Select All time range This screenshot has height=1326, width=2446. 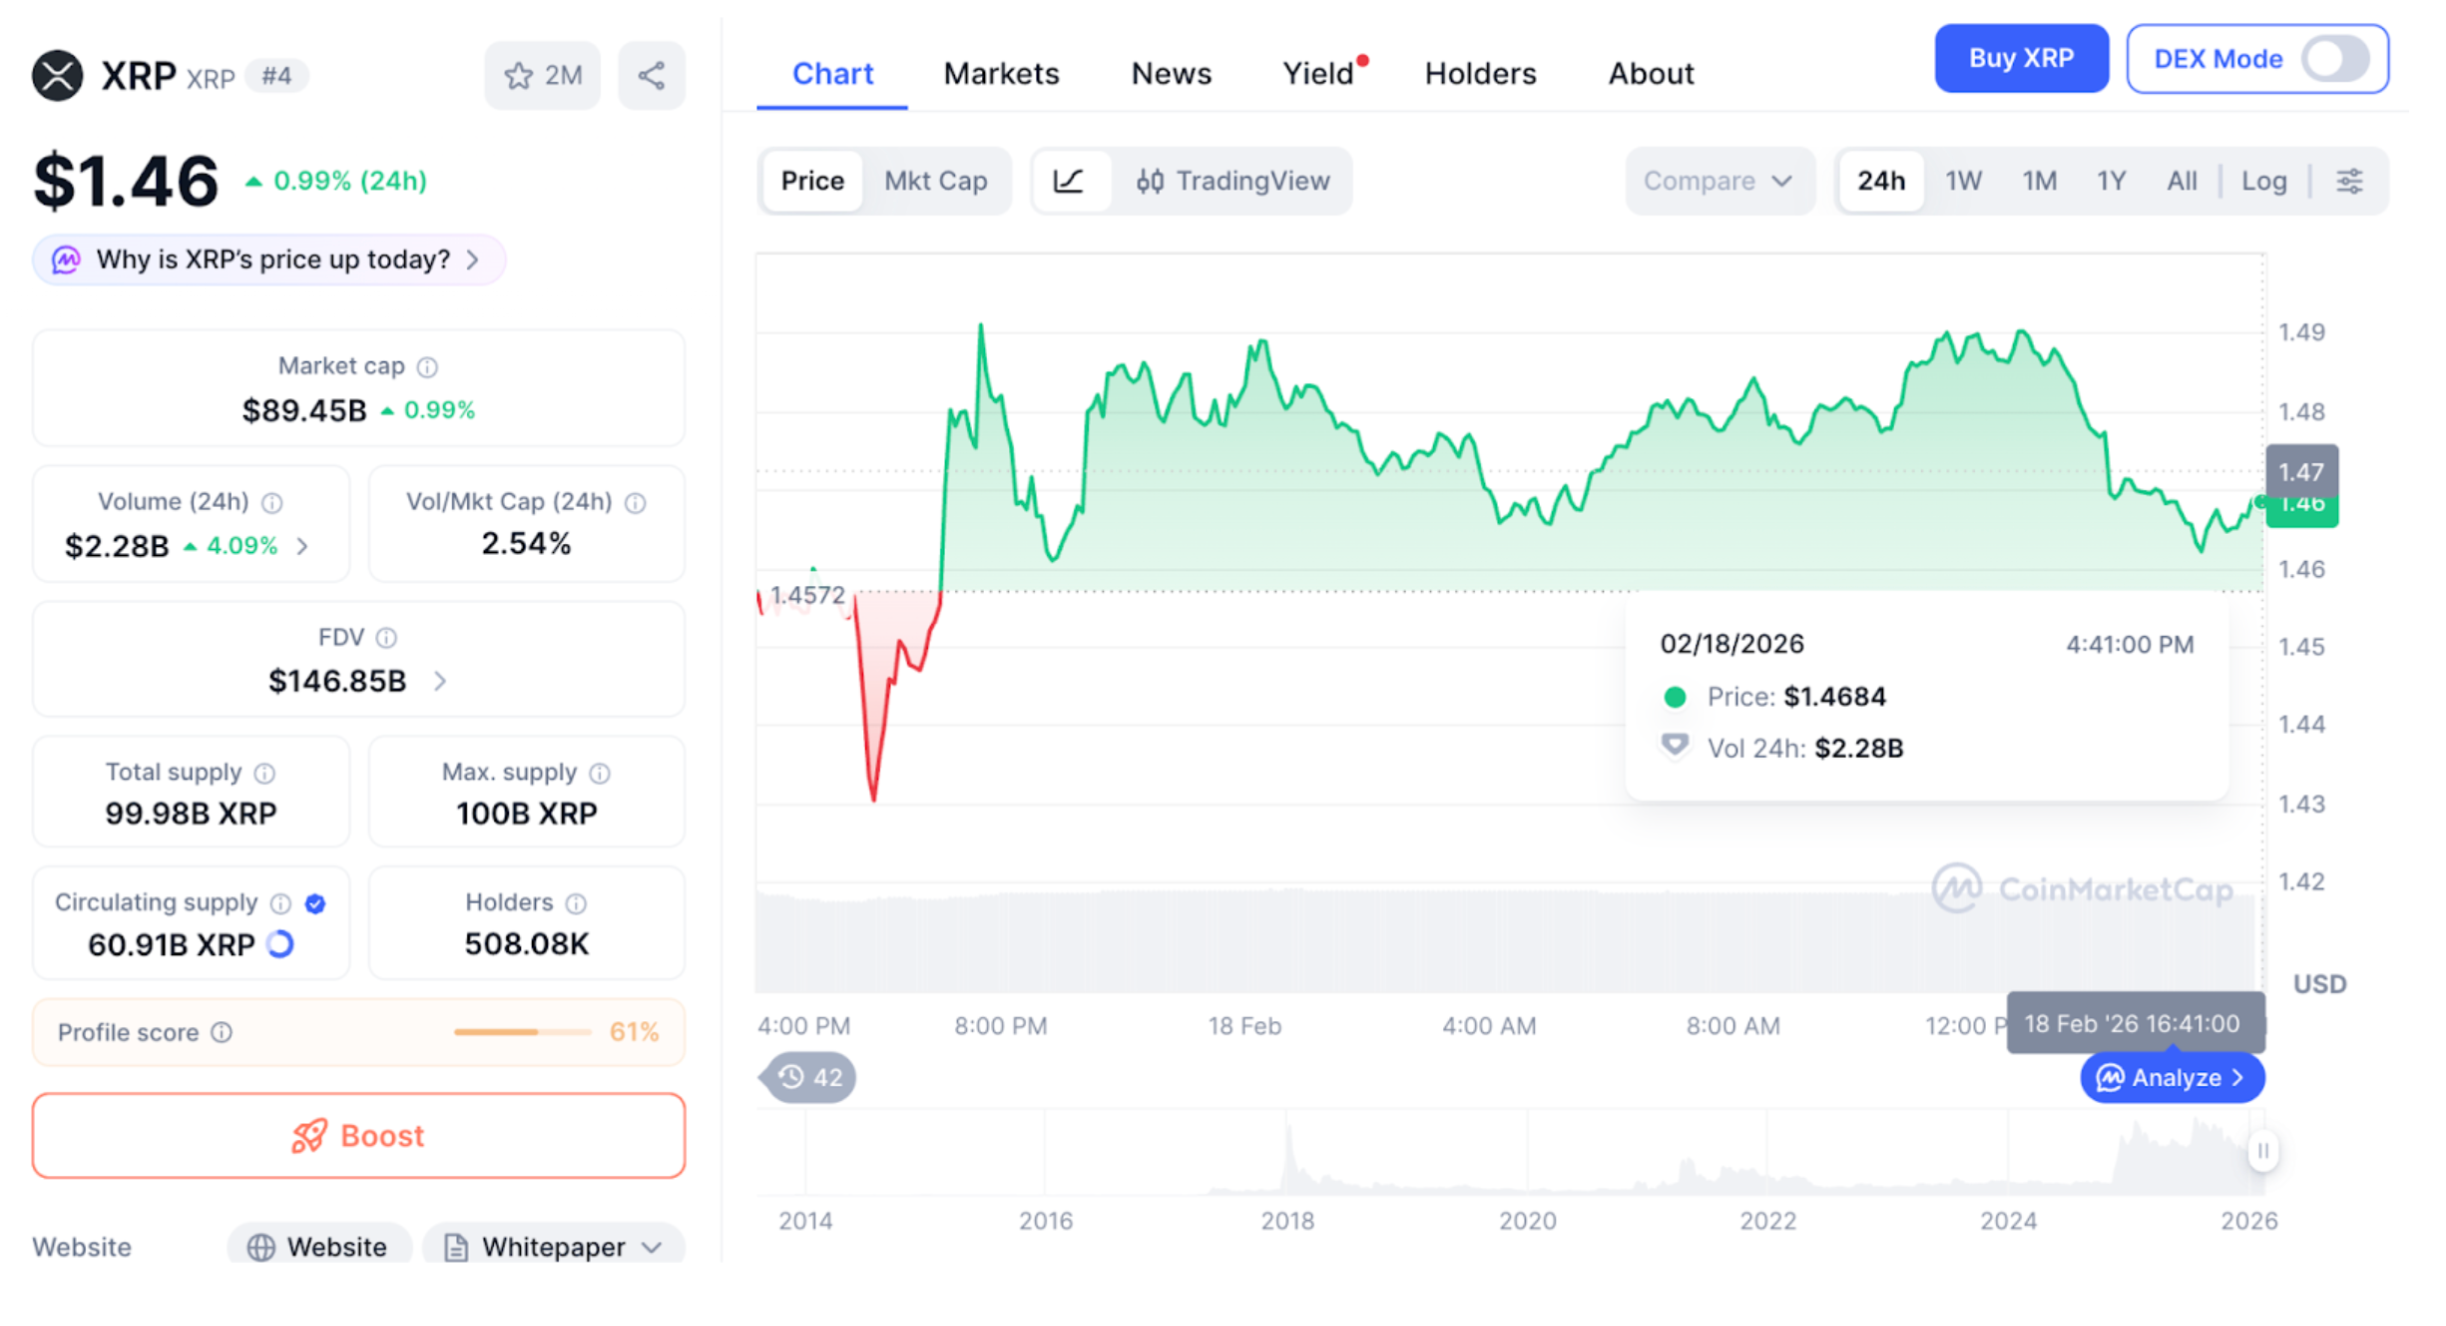[2181, 181]
